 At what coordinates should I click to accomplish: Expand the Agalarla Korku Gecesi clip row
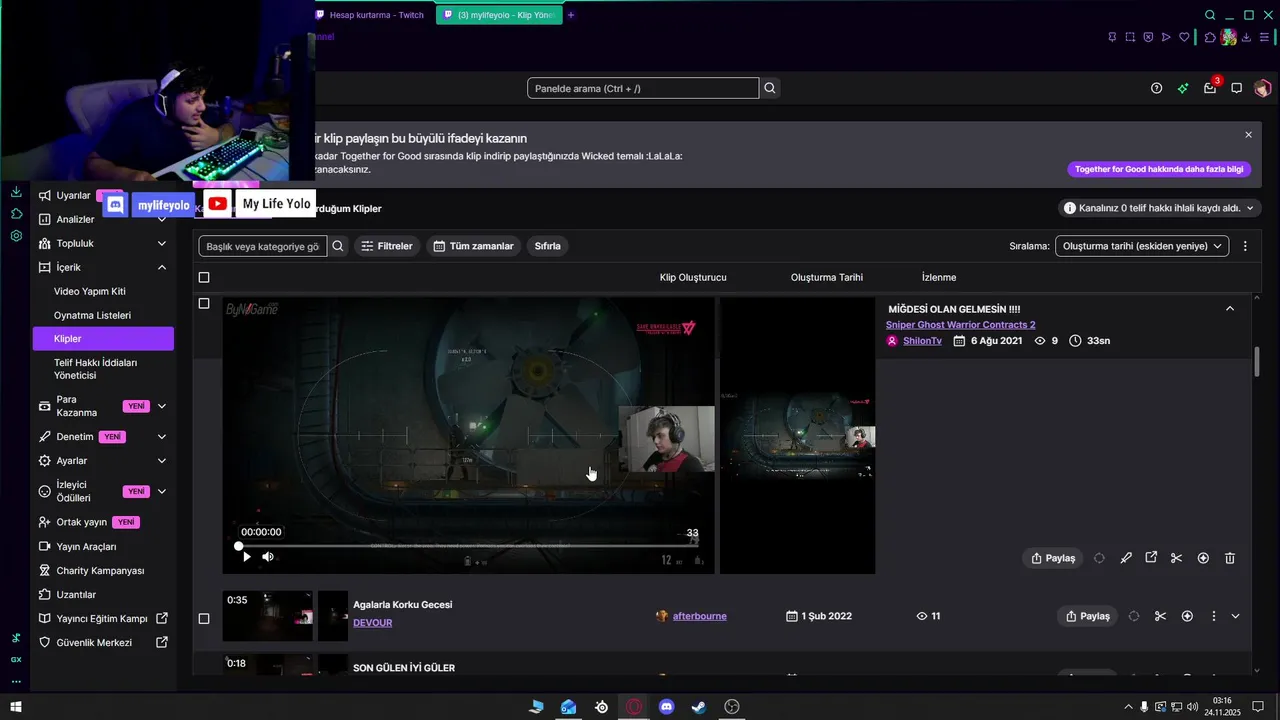tap(1236, 616)
